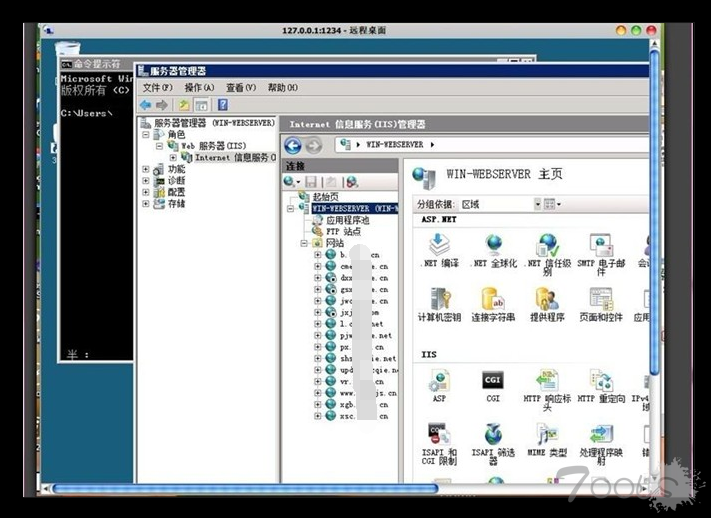Click the green zoom button of remote desktop

point(636,30)
